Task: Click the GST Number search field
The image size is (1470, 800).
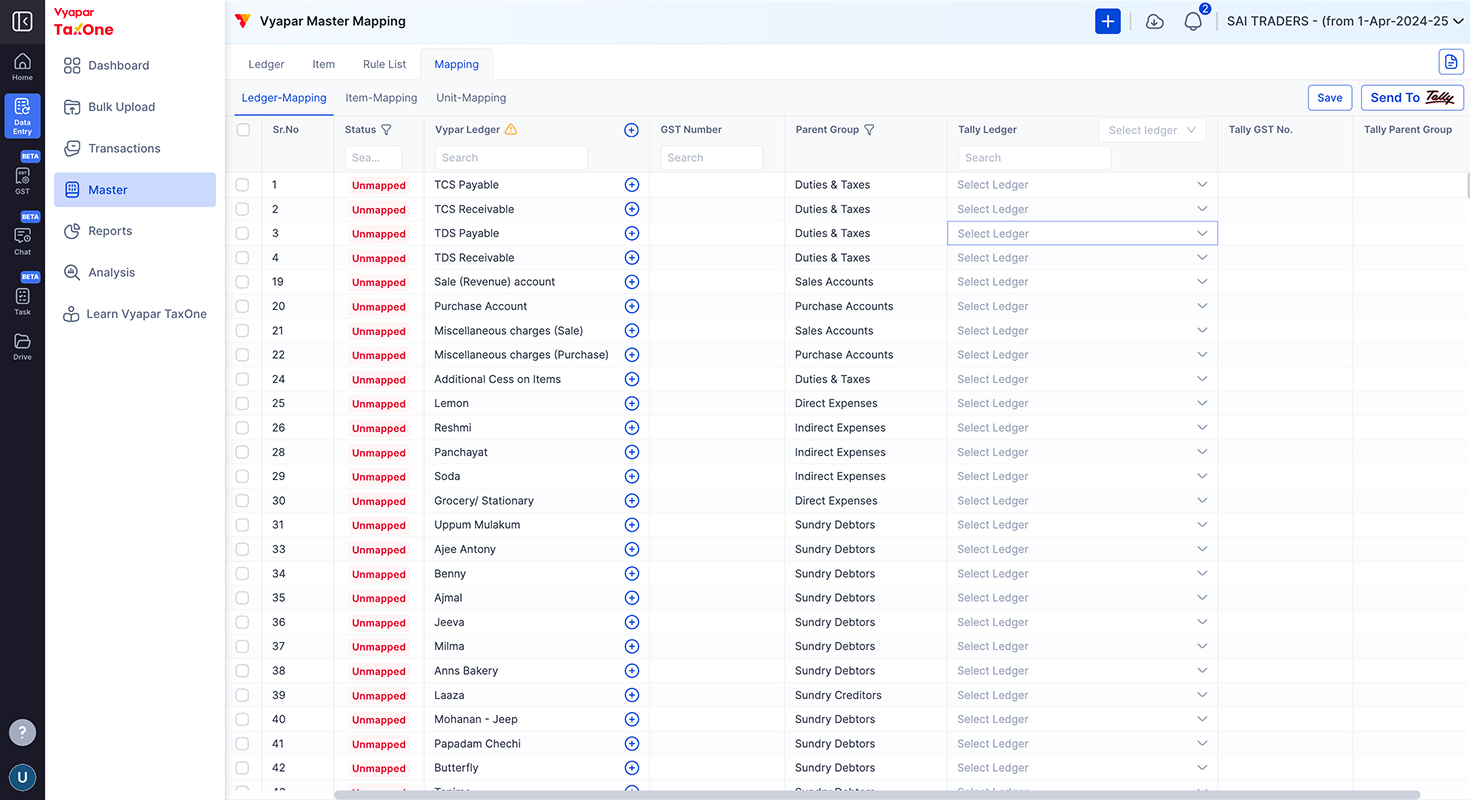Action: pos(712,158)
